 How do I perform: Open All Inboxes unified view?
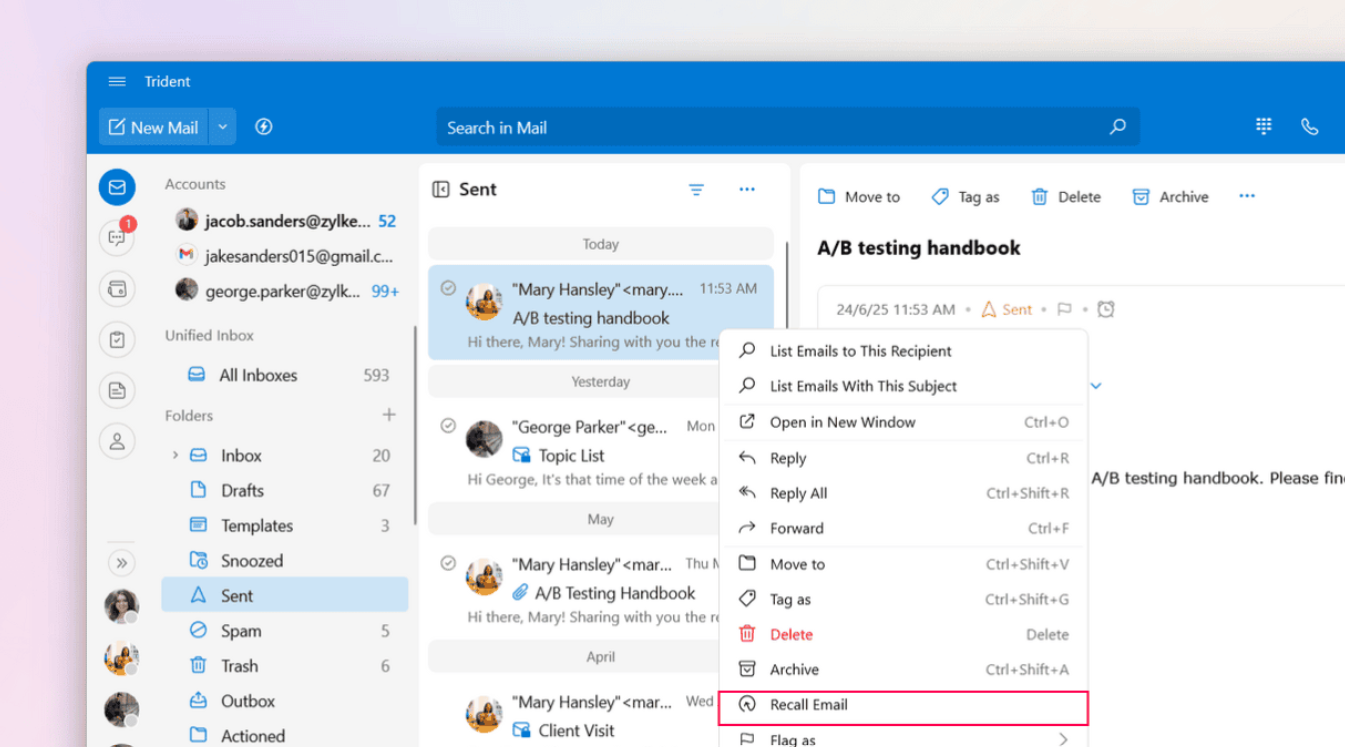tap(286, 375)
